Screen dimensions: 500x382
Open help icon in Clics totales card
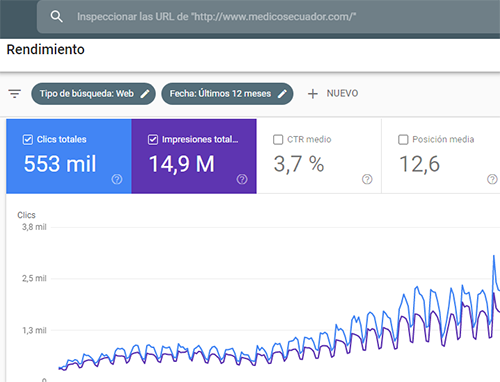[x=117, y=179]
